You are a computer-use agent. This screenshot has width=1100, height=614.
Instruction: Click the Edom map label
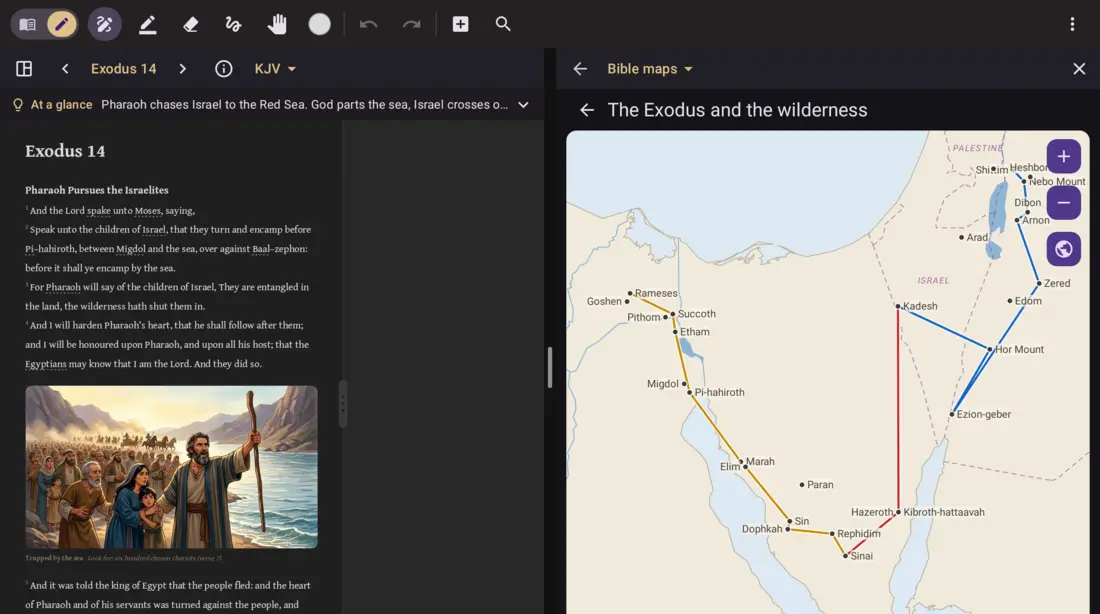coord(1028,301)
